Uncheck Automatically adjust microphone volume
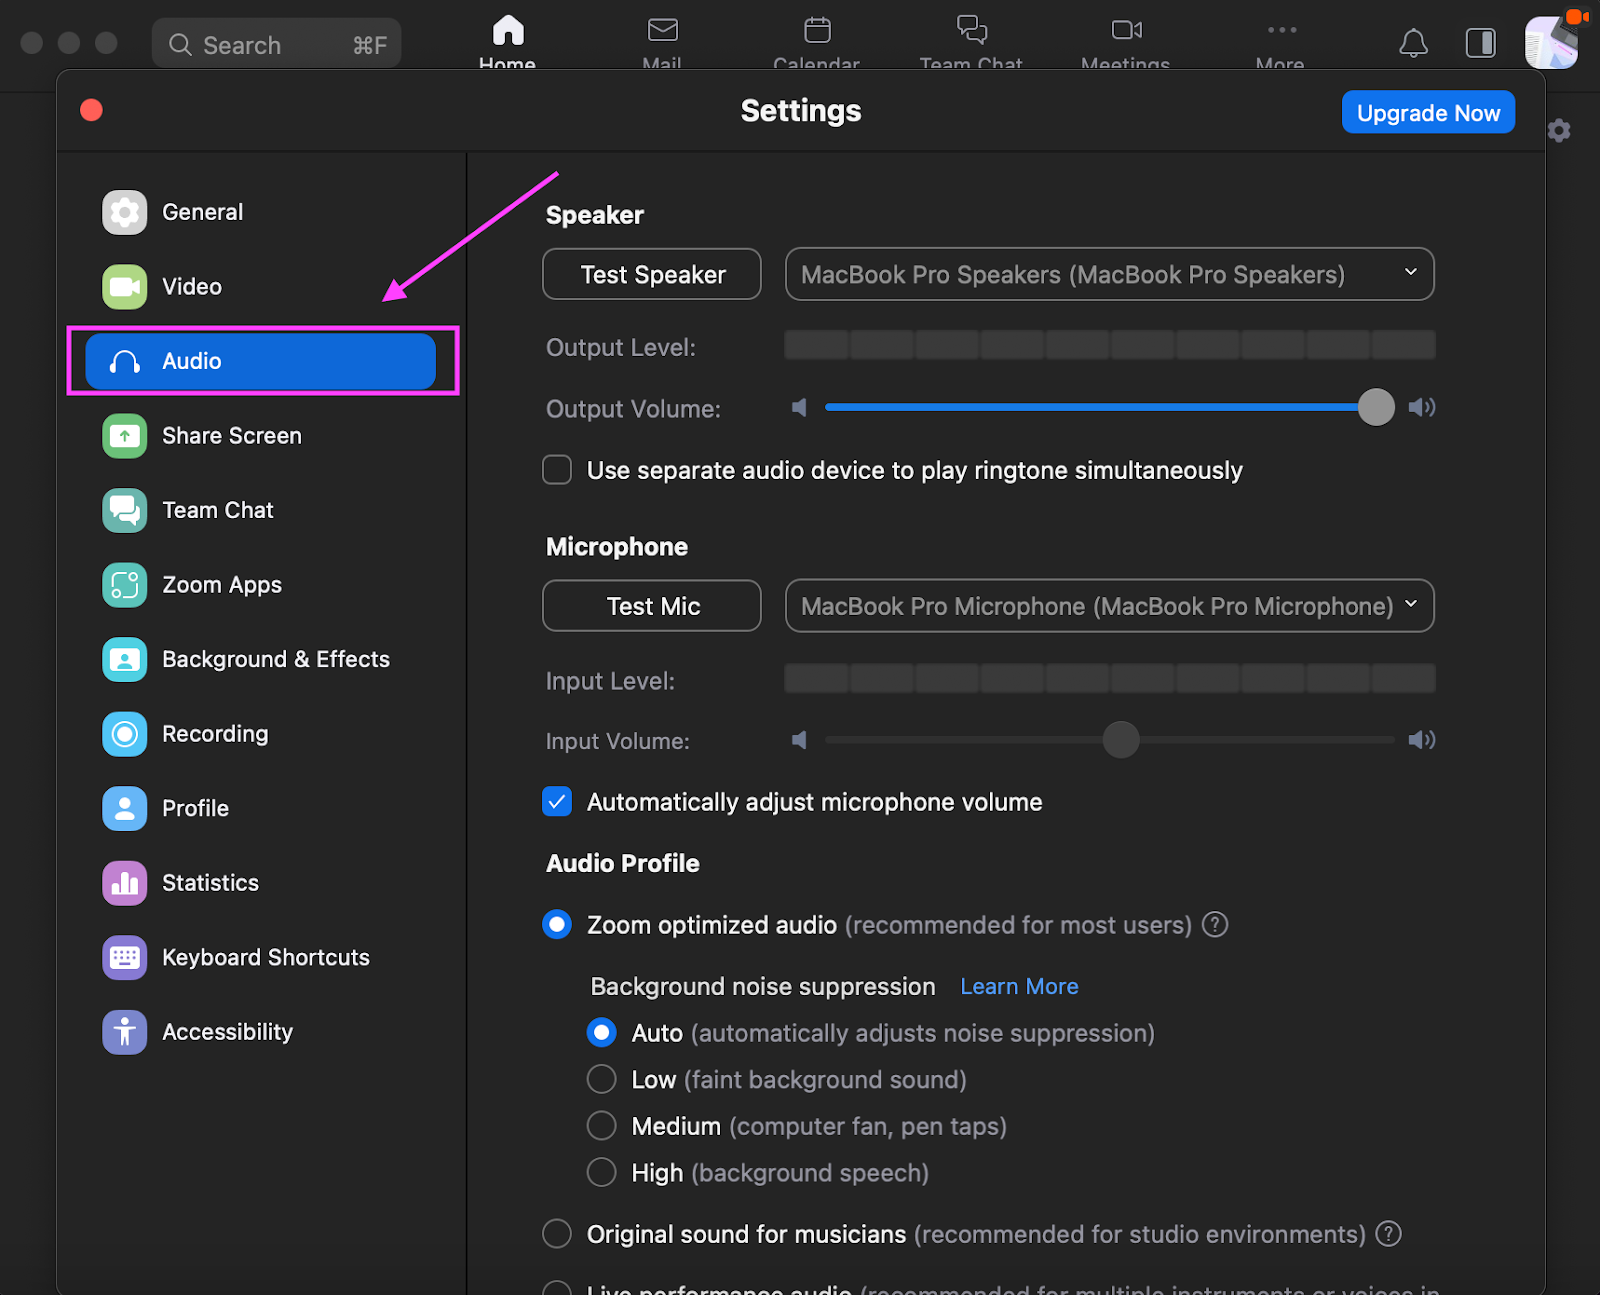The width and height of the screenshot is (1600, 1295). (557, 801)
